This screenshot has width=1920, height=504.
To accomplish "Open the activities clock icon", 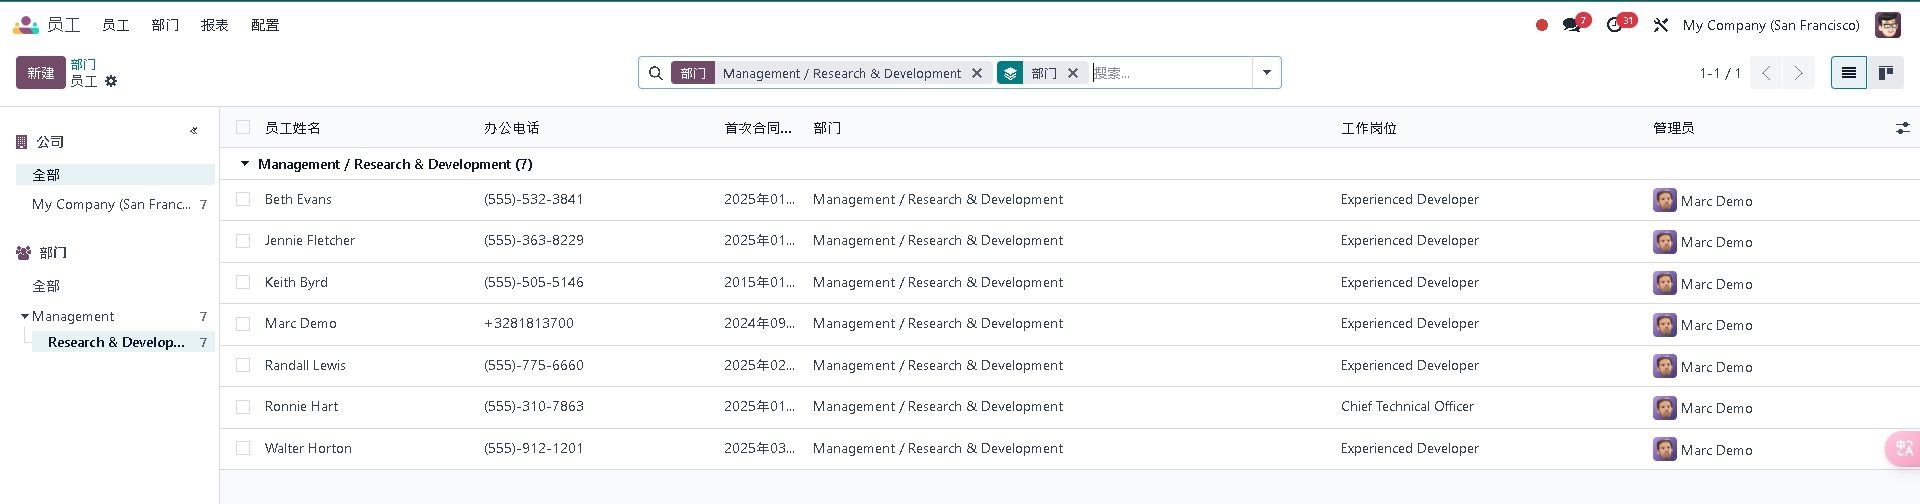I will pyautogui.click(x=1615, y=25).
